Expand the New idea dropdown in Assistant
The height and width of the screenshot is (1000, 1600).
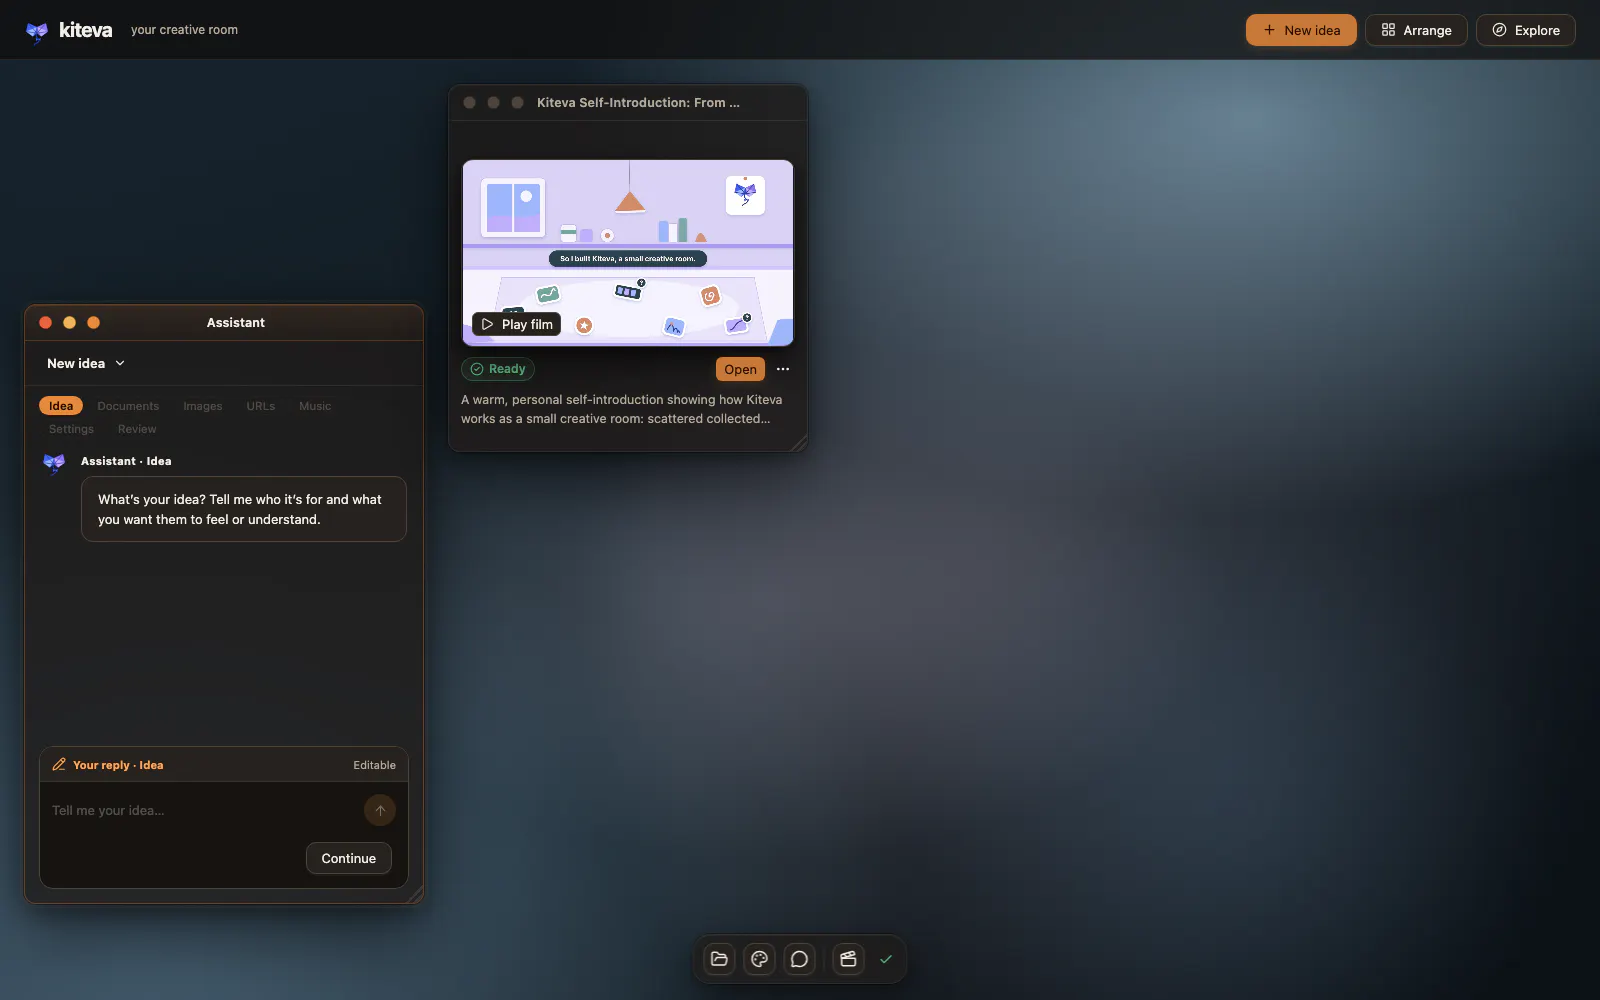pyautogui.click(x=86, y=363)
